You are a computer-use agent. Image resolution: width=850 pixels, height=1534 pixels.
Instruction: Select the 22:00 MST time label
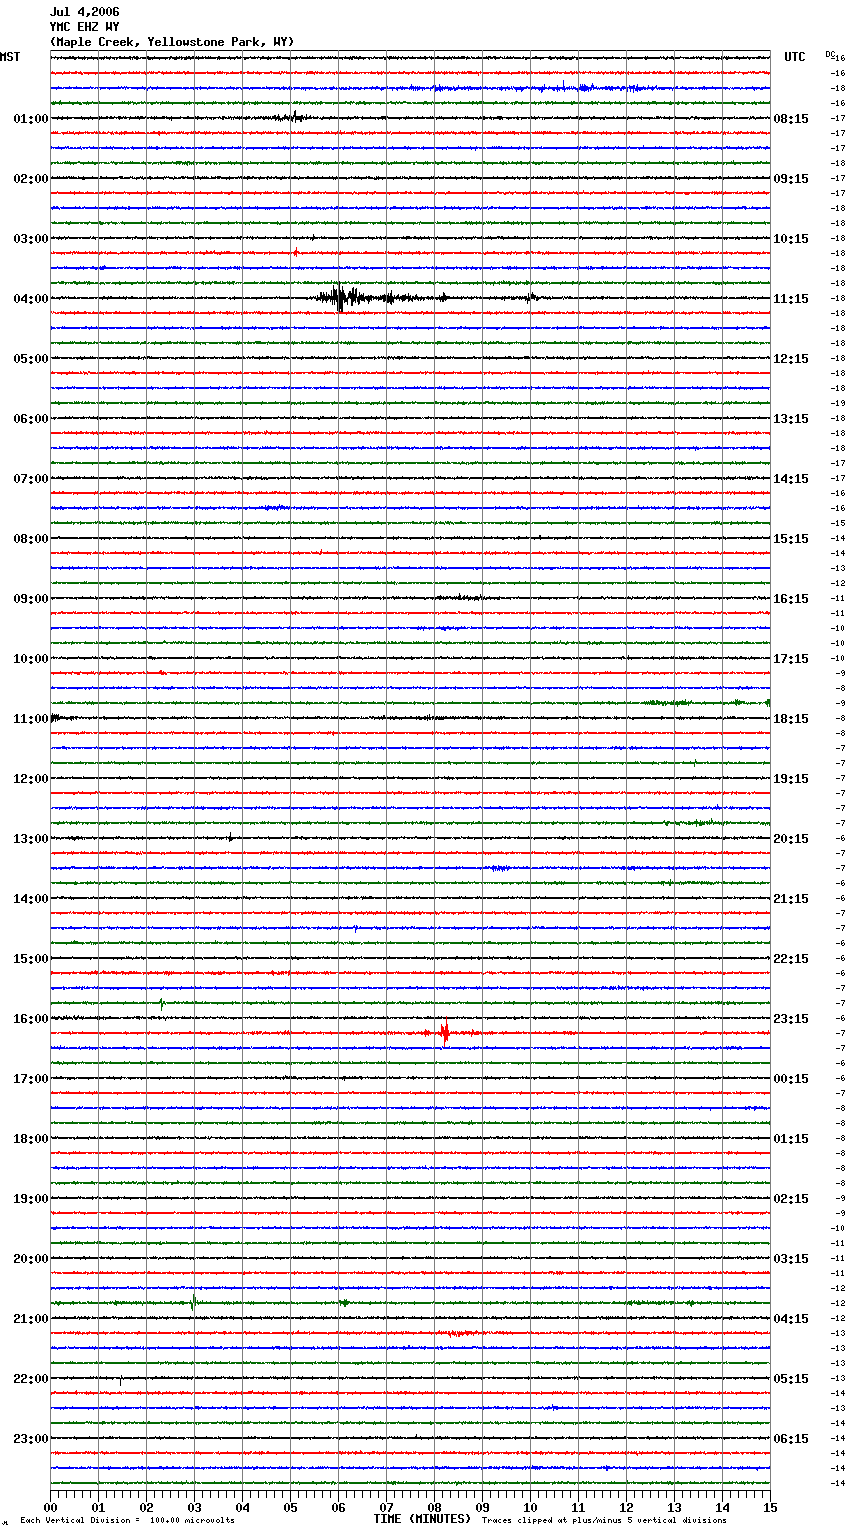[x=31, y=1379]
